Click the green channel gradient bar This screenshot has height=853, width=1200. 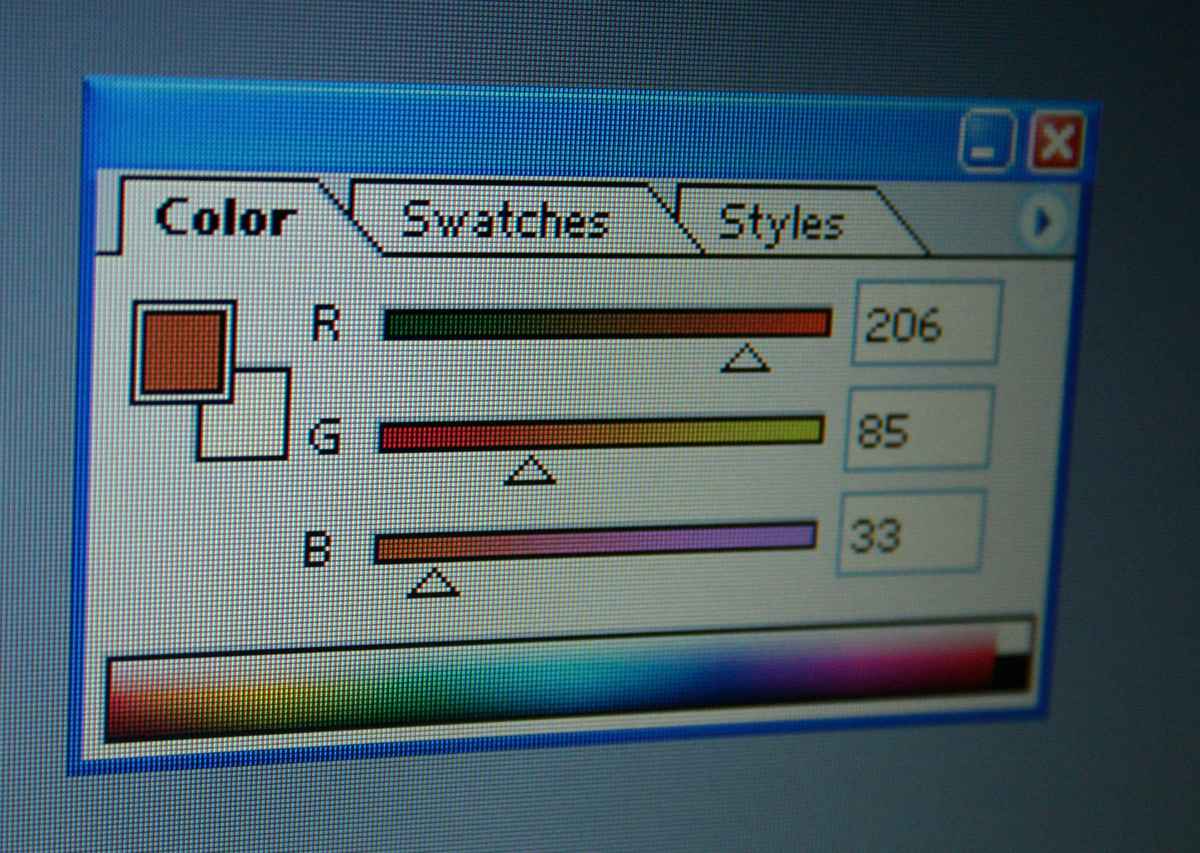(601, 435)
